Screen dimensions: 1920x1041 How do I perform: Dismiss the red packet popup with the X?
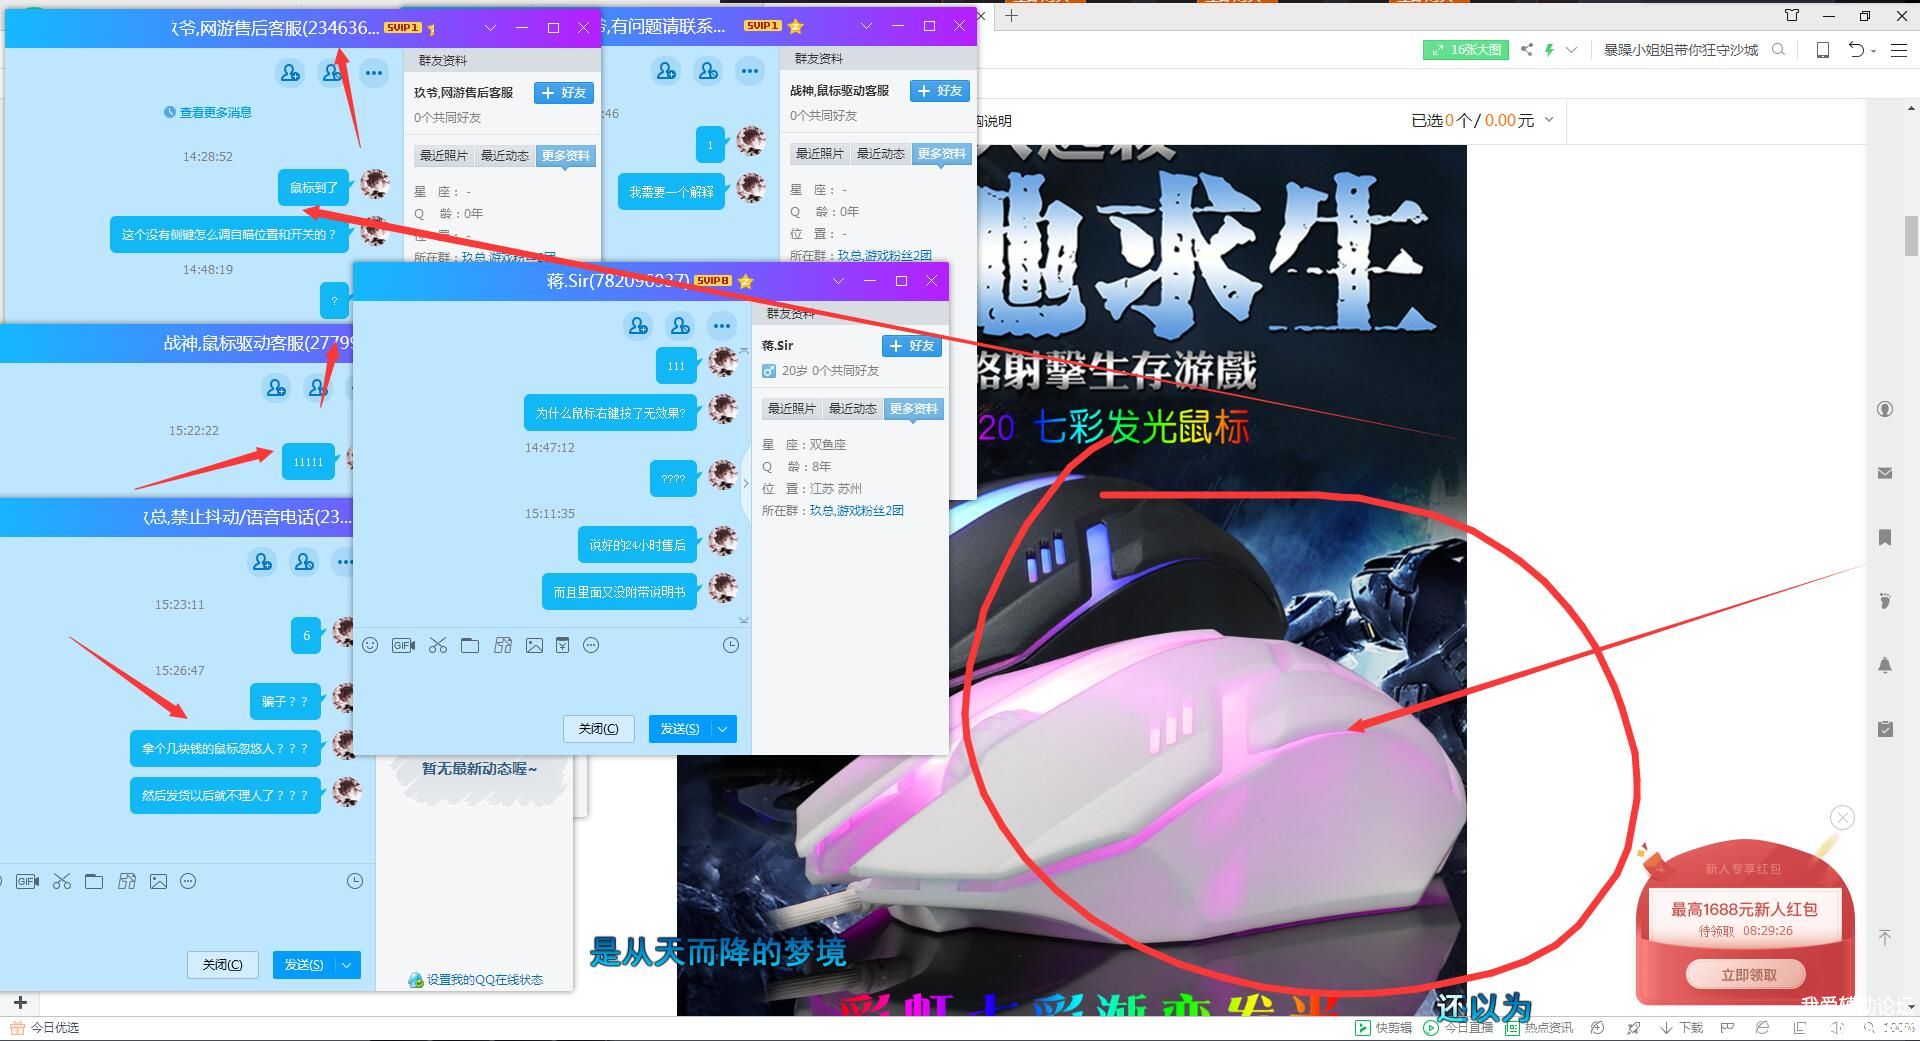pos(1842,818)
